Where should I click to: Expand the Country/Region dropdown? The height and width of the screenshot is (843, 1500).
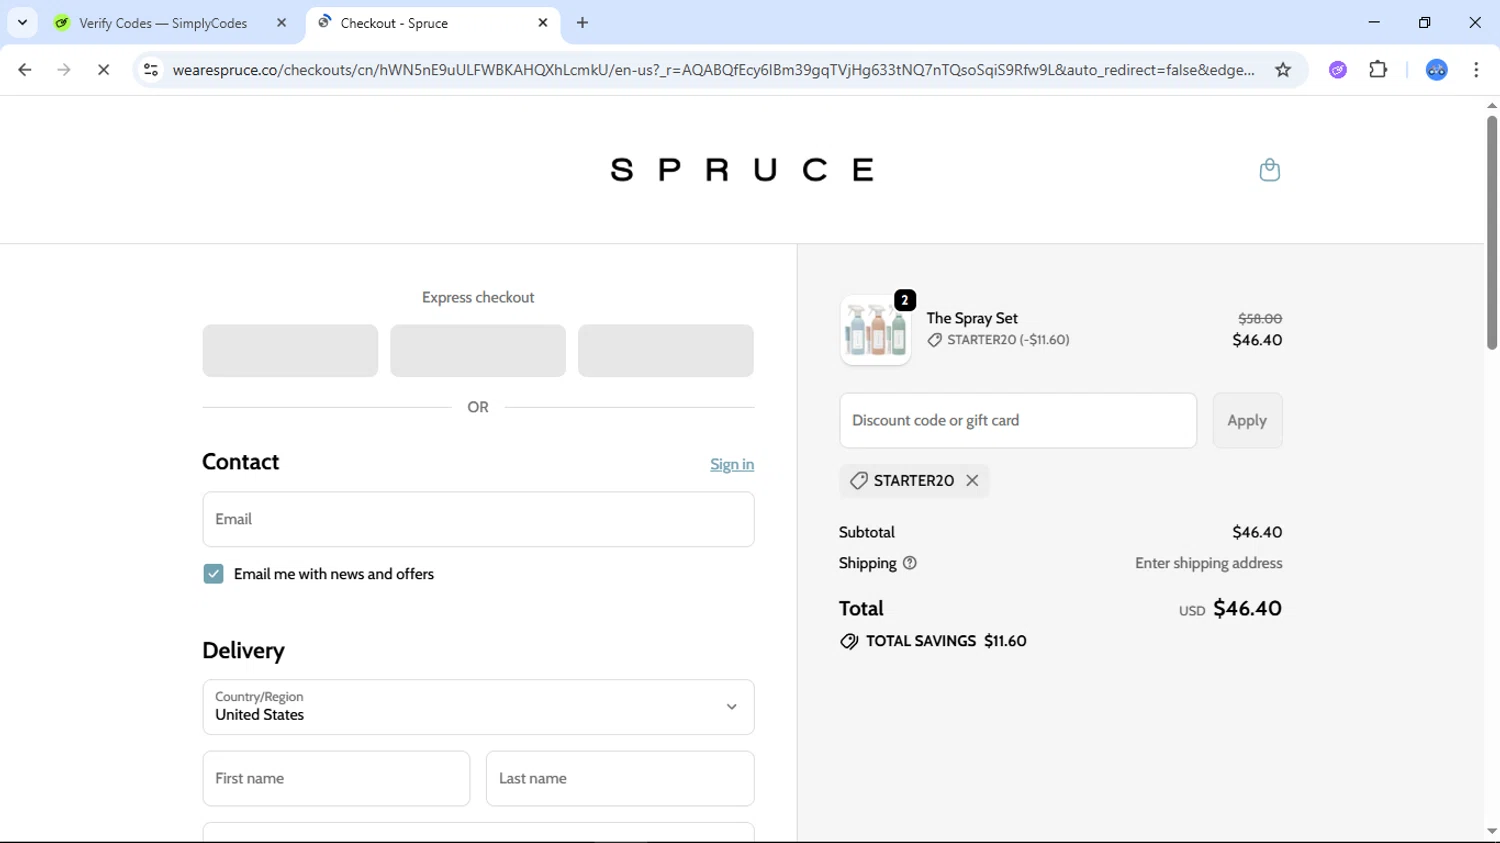(x=478, y=707)
